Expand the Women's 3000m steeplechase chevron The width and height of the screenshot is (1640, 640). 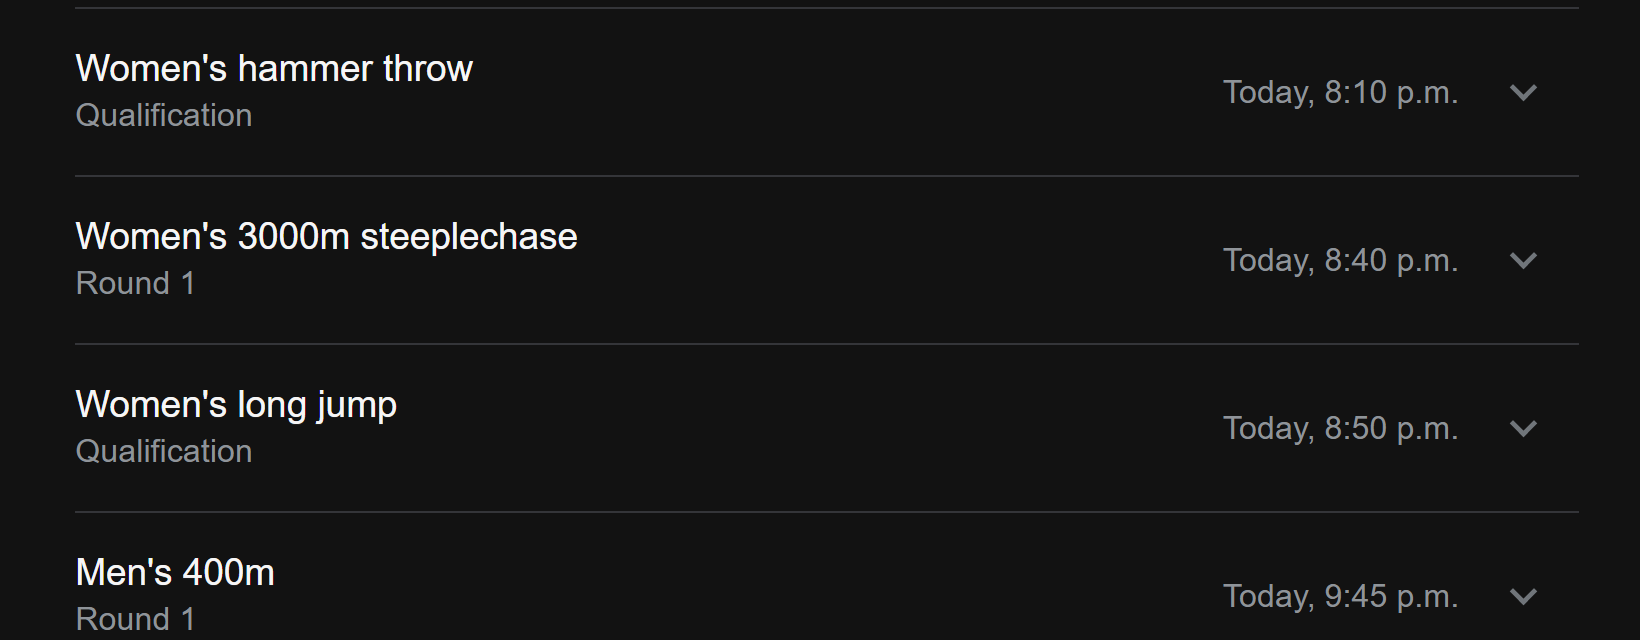[1523, 261]
